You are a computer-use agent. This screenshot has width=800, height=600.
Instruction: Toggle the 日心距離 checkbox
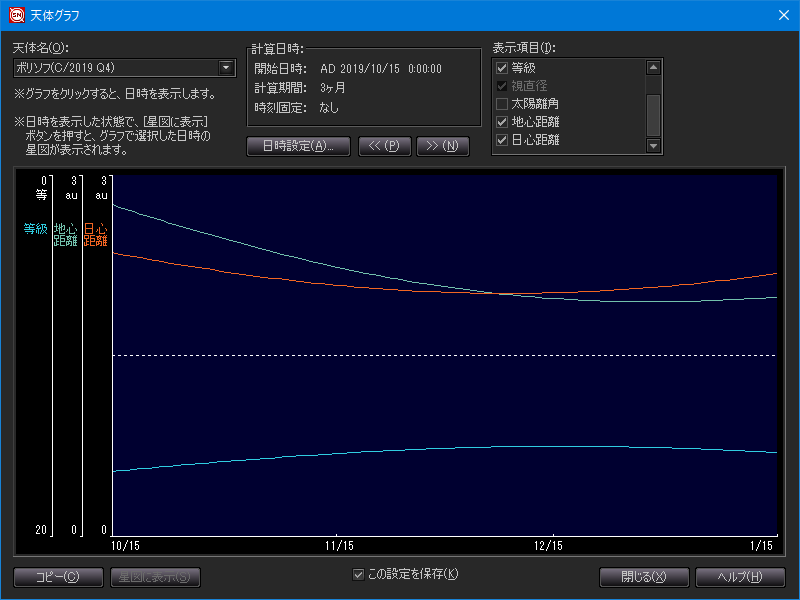502,140
